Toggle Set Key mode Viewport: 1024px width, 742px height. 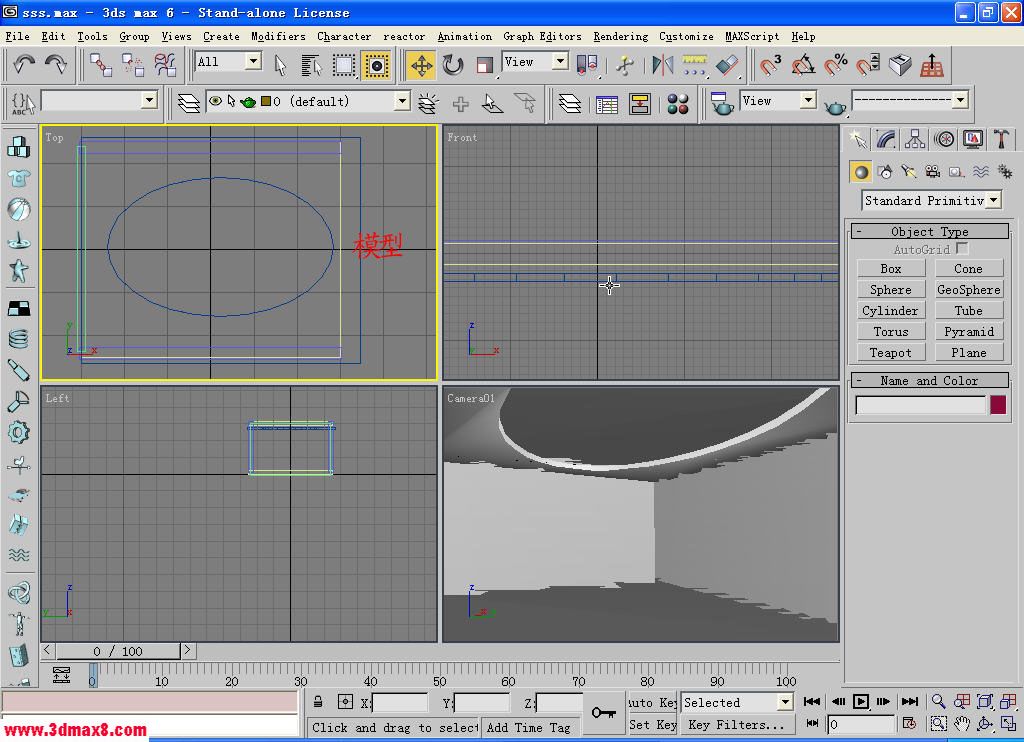pyautogui.click(x=653, y=725)
